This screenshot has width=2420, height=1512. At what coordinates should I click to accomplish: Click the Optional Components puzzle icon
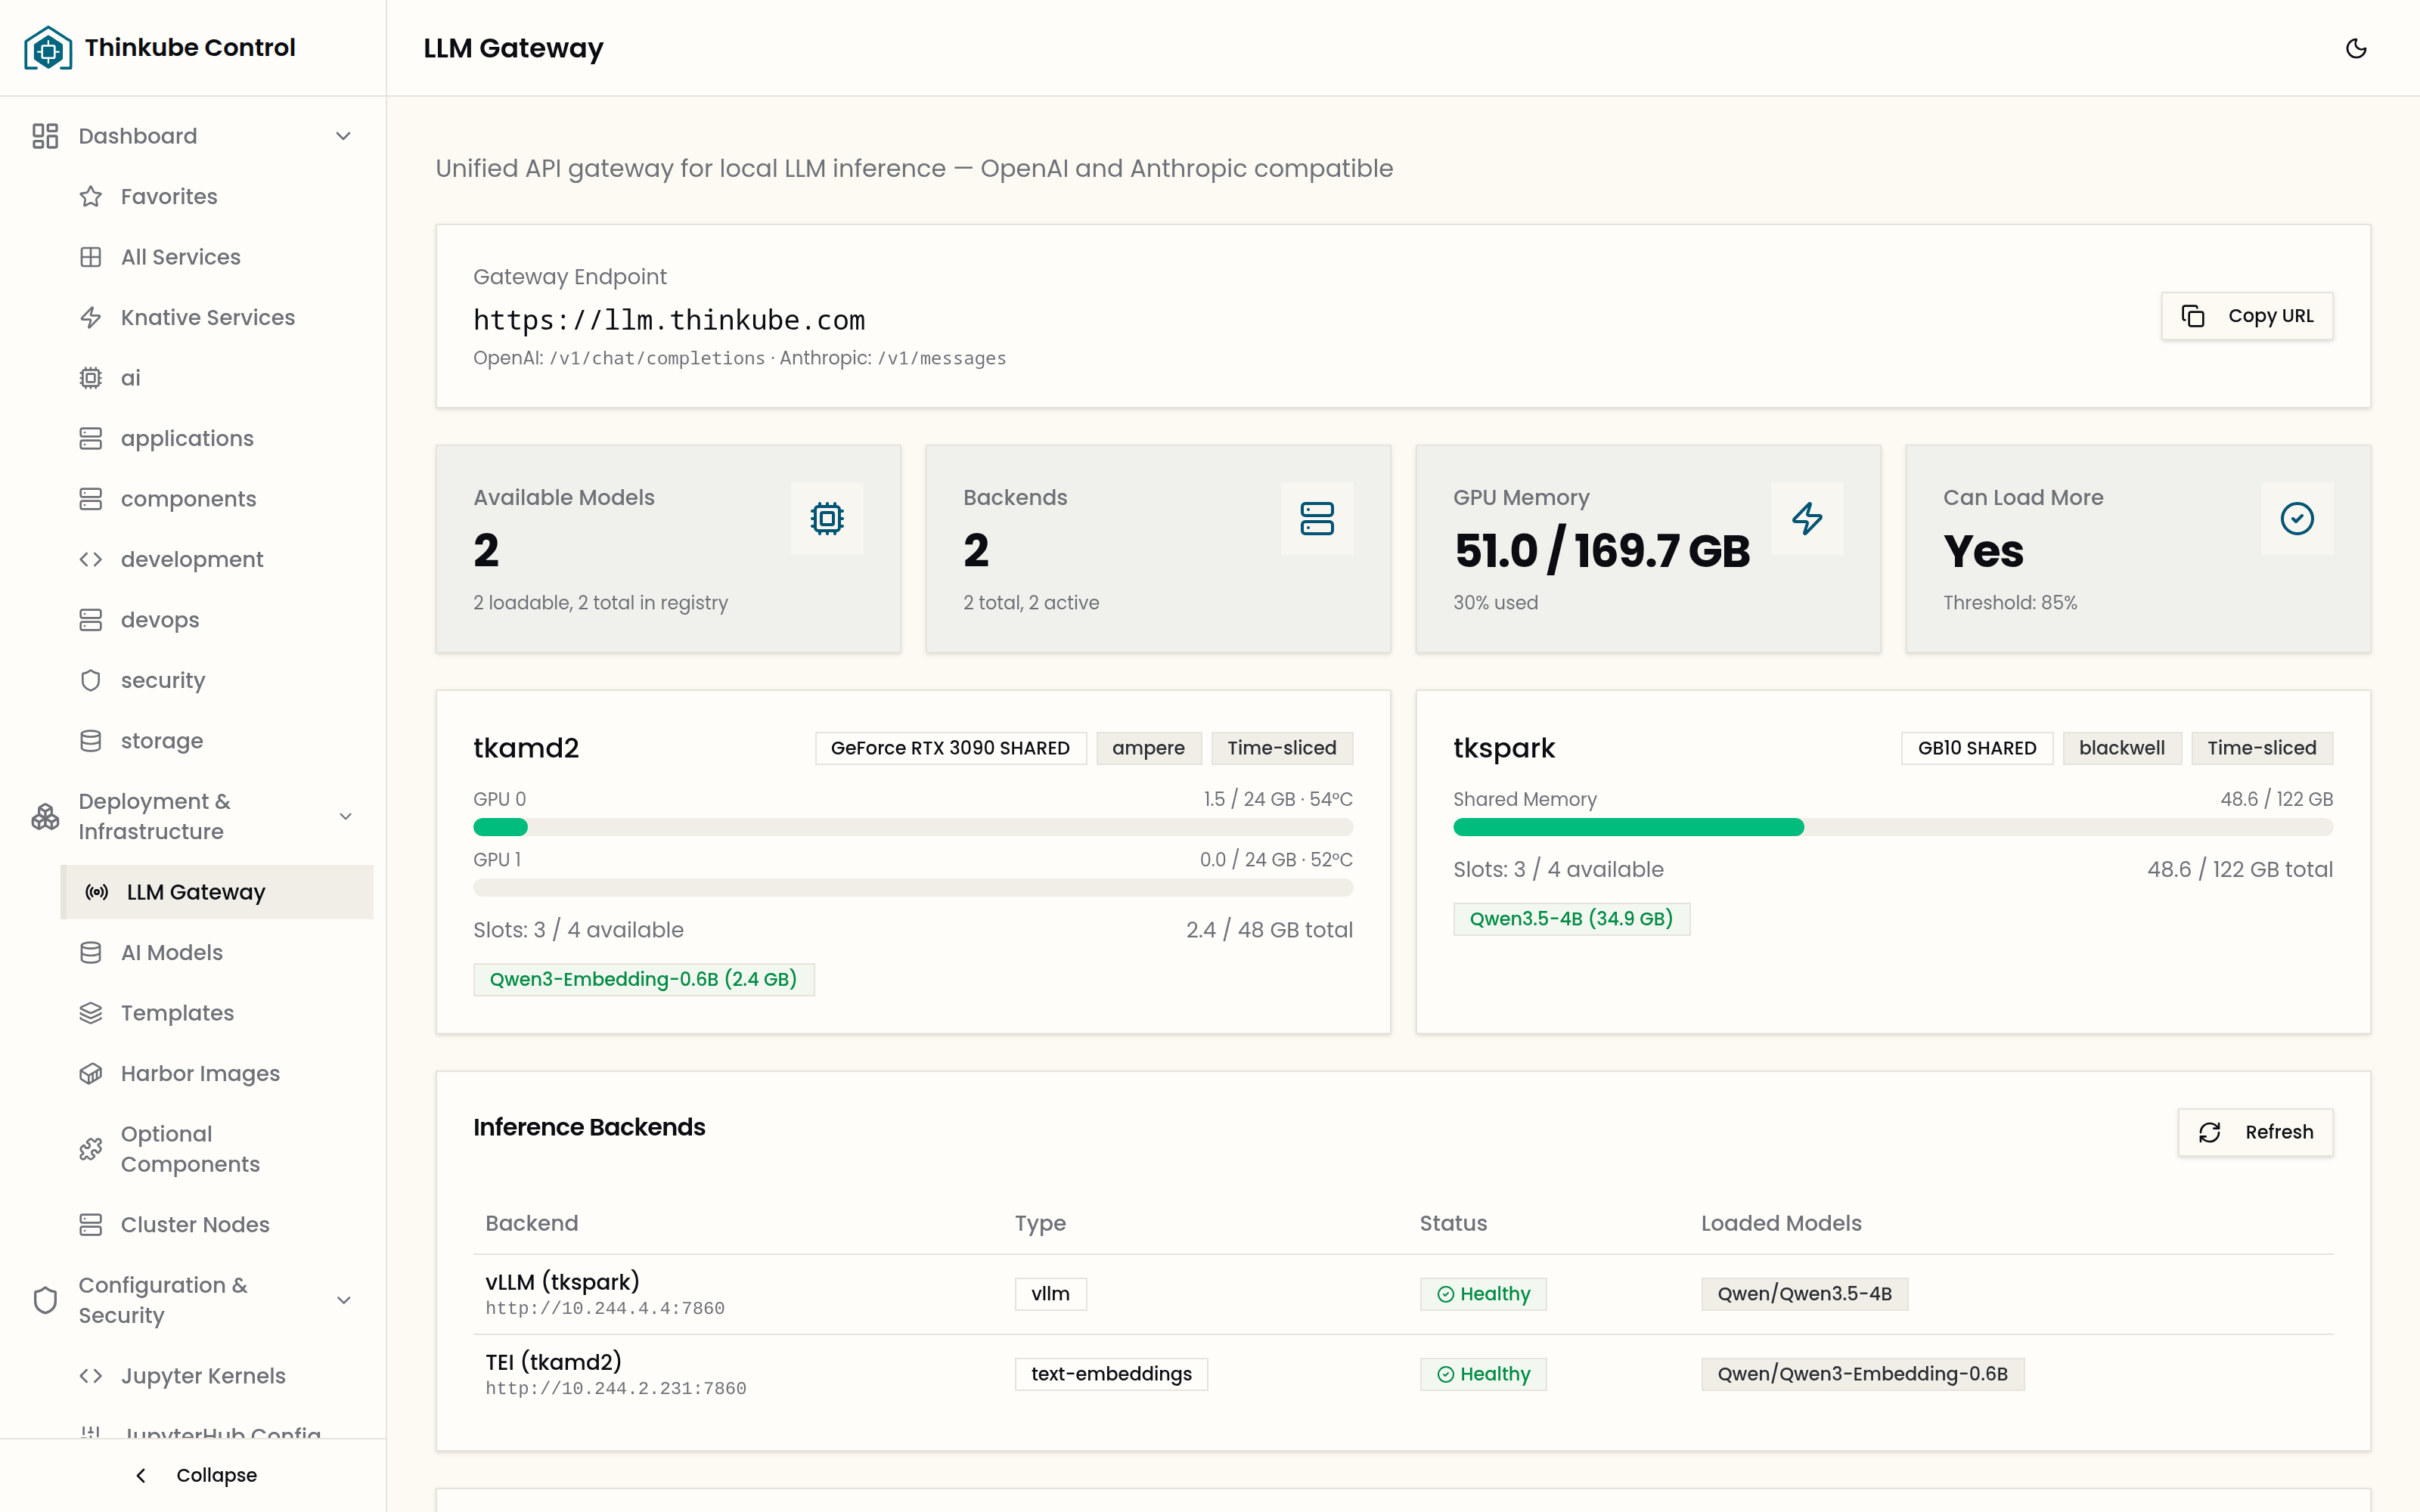91,1149
